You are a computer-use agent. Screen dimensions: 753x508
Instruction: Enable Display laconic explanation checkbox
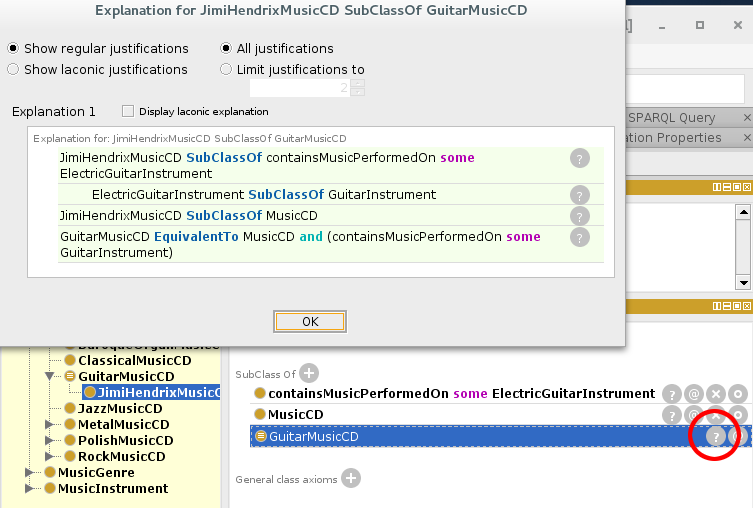(128, 111)
